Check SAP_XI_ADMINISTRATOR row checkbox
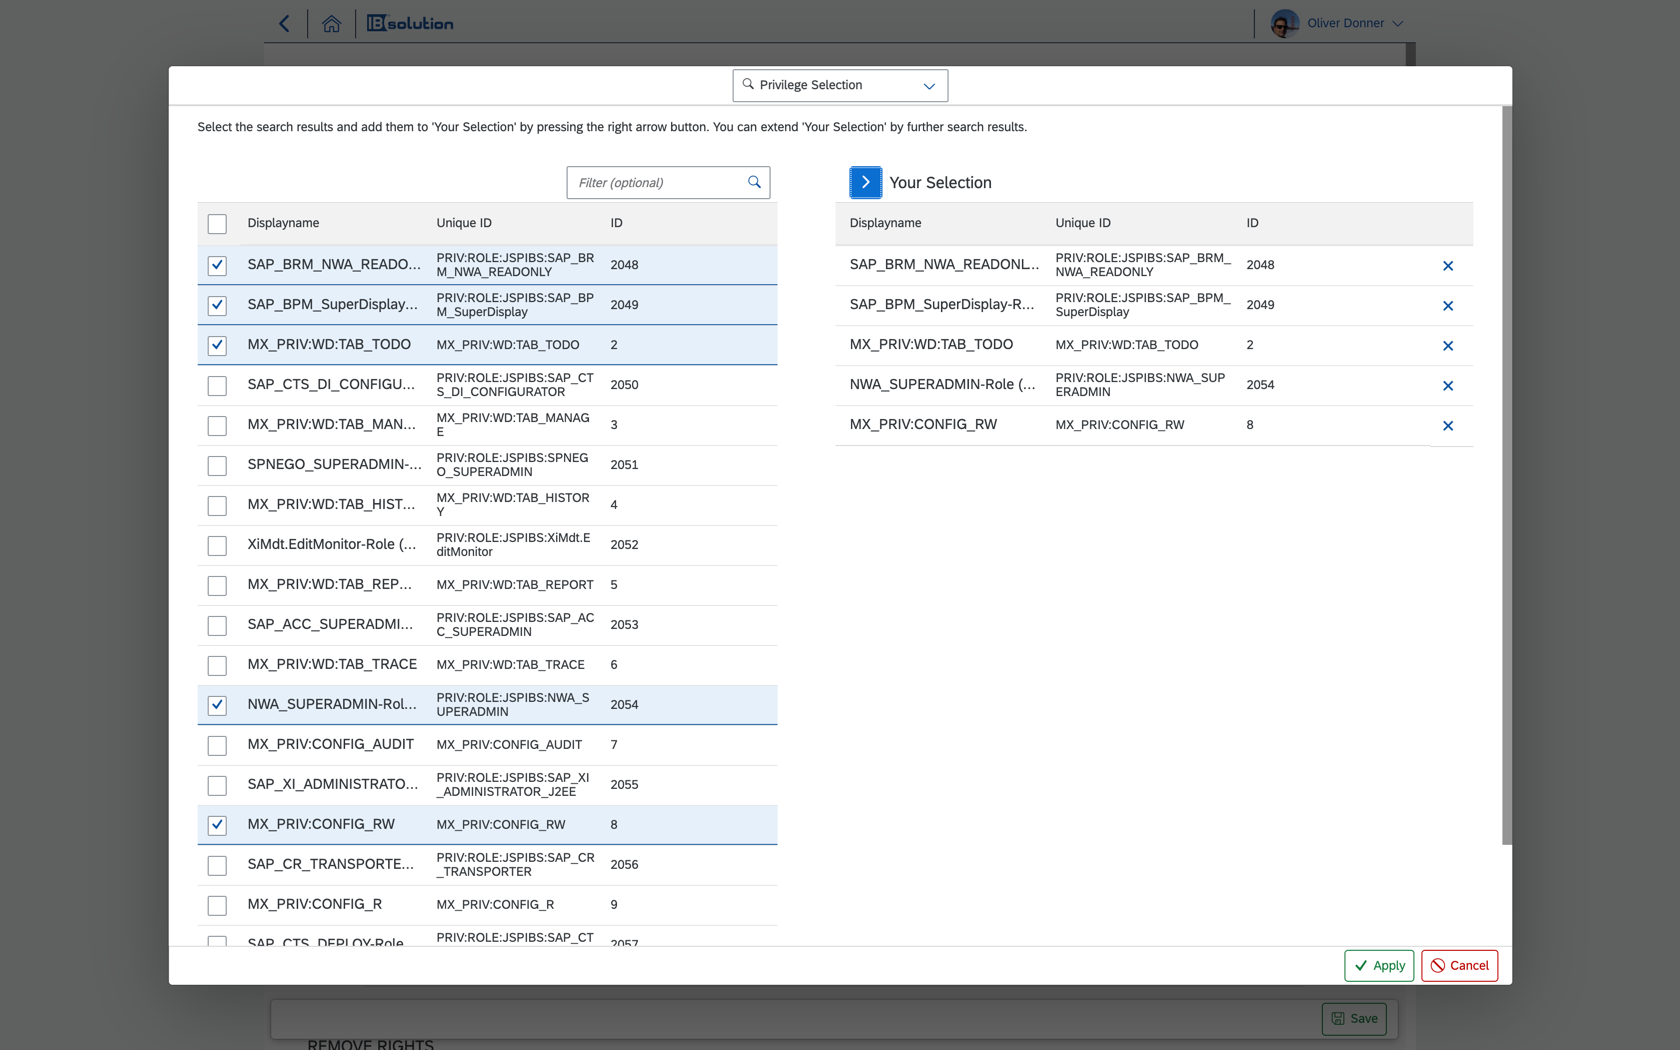 coord(217,785)
